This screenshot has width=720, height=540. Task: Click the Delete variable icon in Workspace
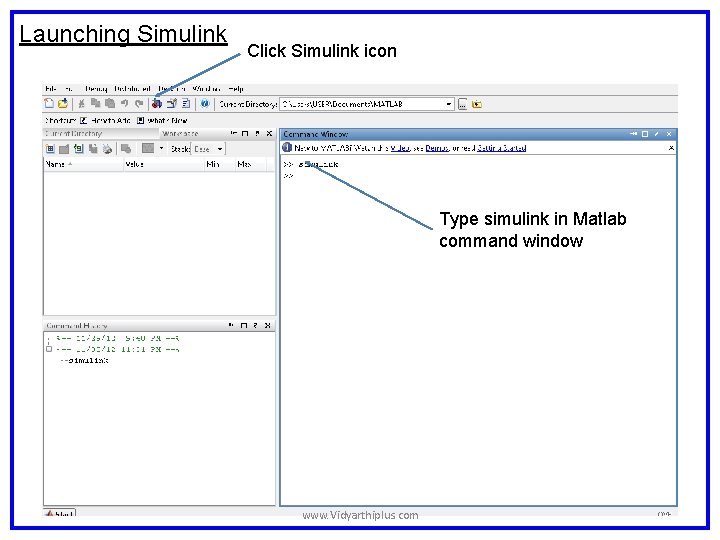point(126,149)
